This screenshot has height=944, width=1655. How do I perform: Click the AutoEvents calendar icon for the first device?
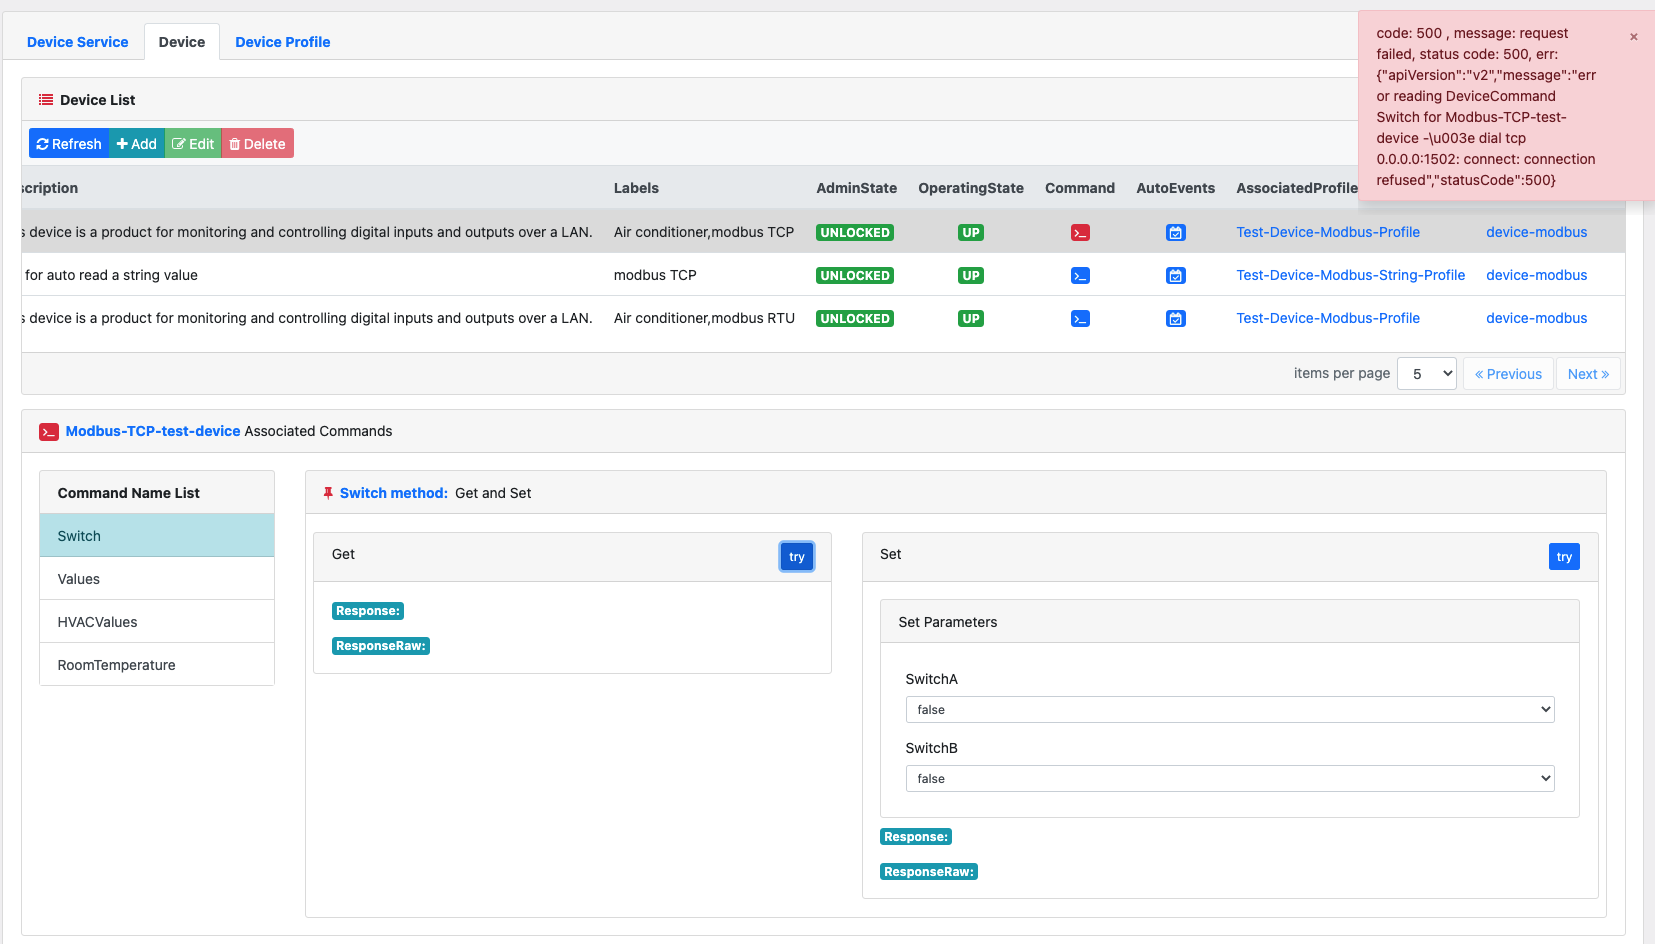(1176, 232)
